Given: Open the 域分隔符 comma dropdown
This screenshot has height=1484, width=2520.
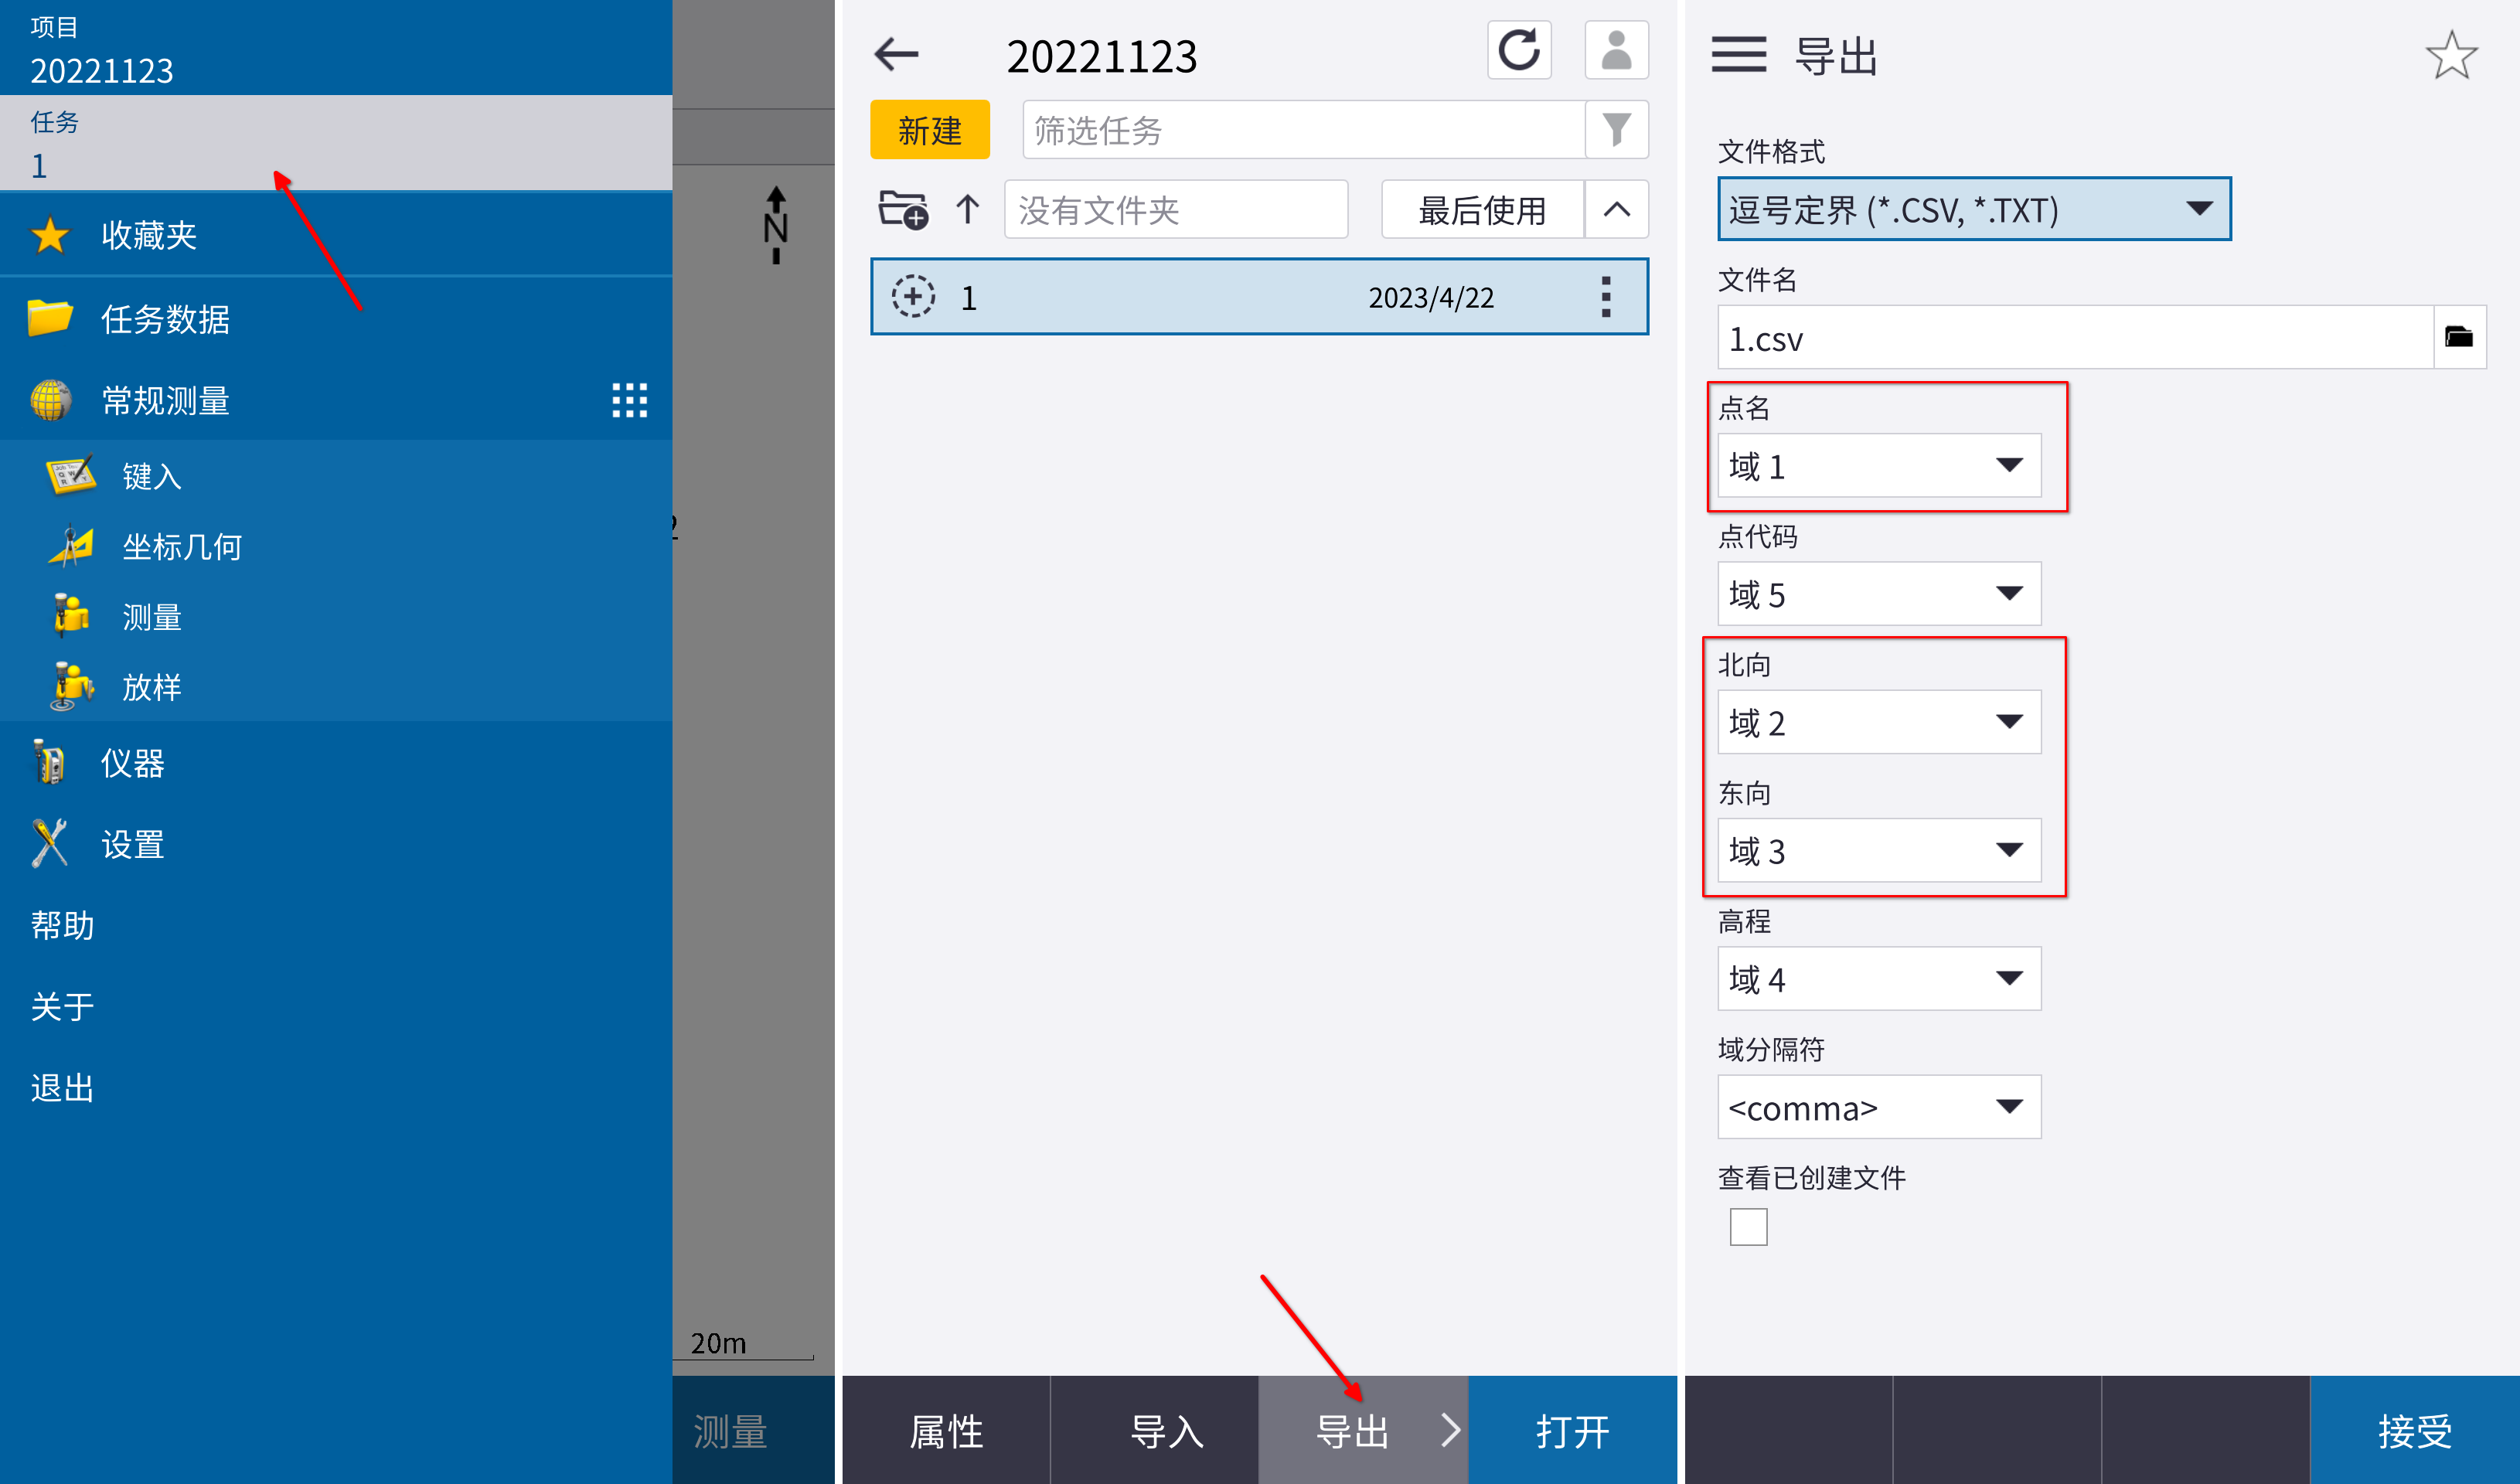Looking at the screenshot, I should [1878, 1107].
